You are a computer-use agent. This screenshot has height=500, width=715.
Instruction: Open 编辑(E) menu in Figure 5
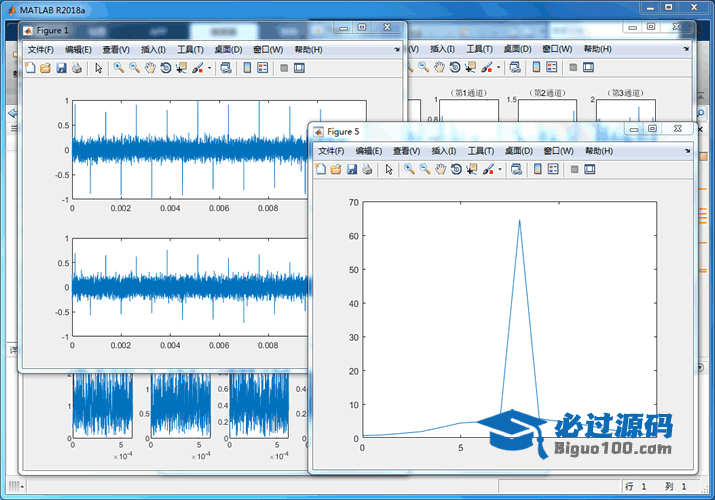coord(368,151)
